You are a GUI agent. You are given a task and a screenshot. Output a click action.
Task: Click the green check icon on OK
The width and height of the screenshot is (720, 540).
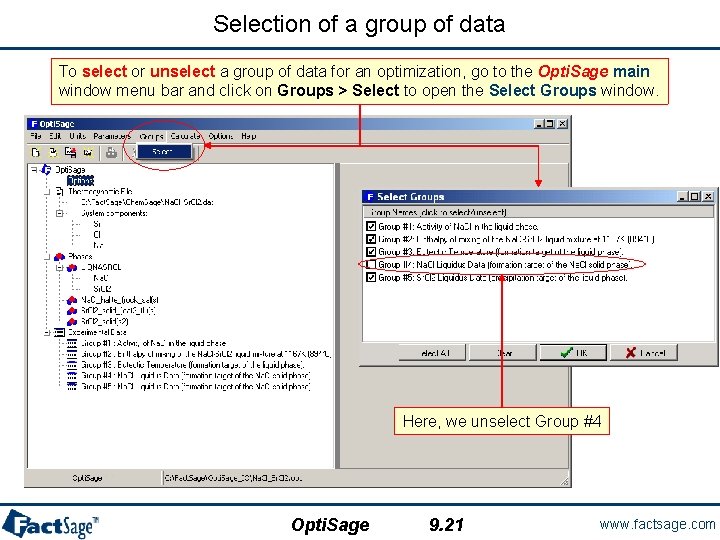coord(567,353)
